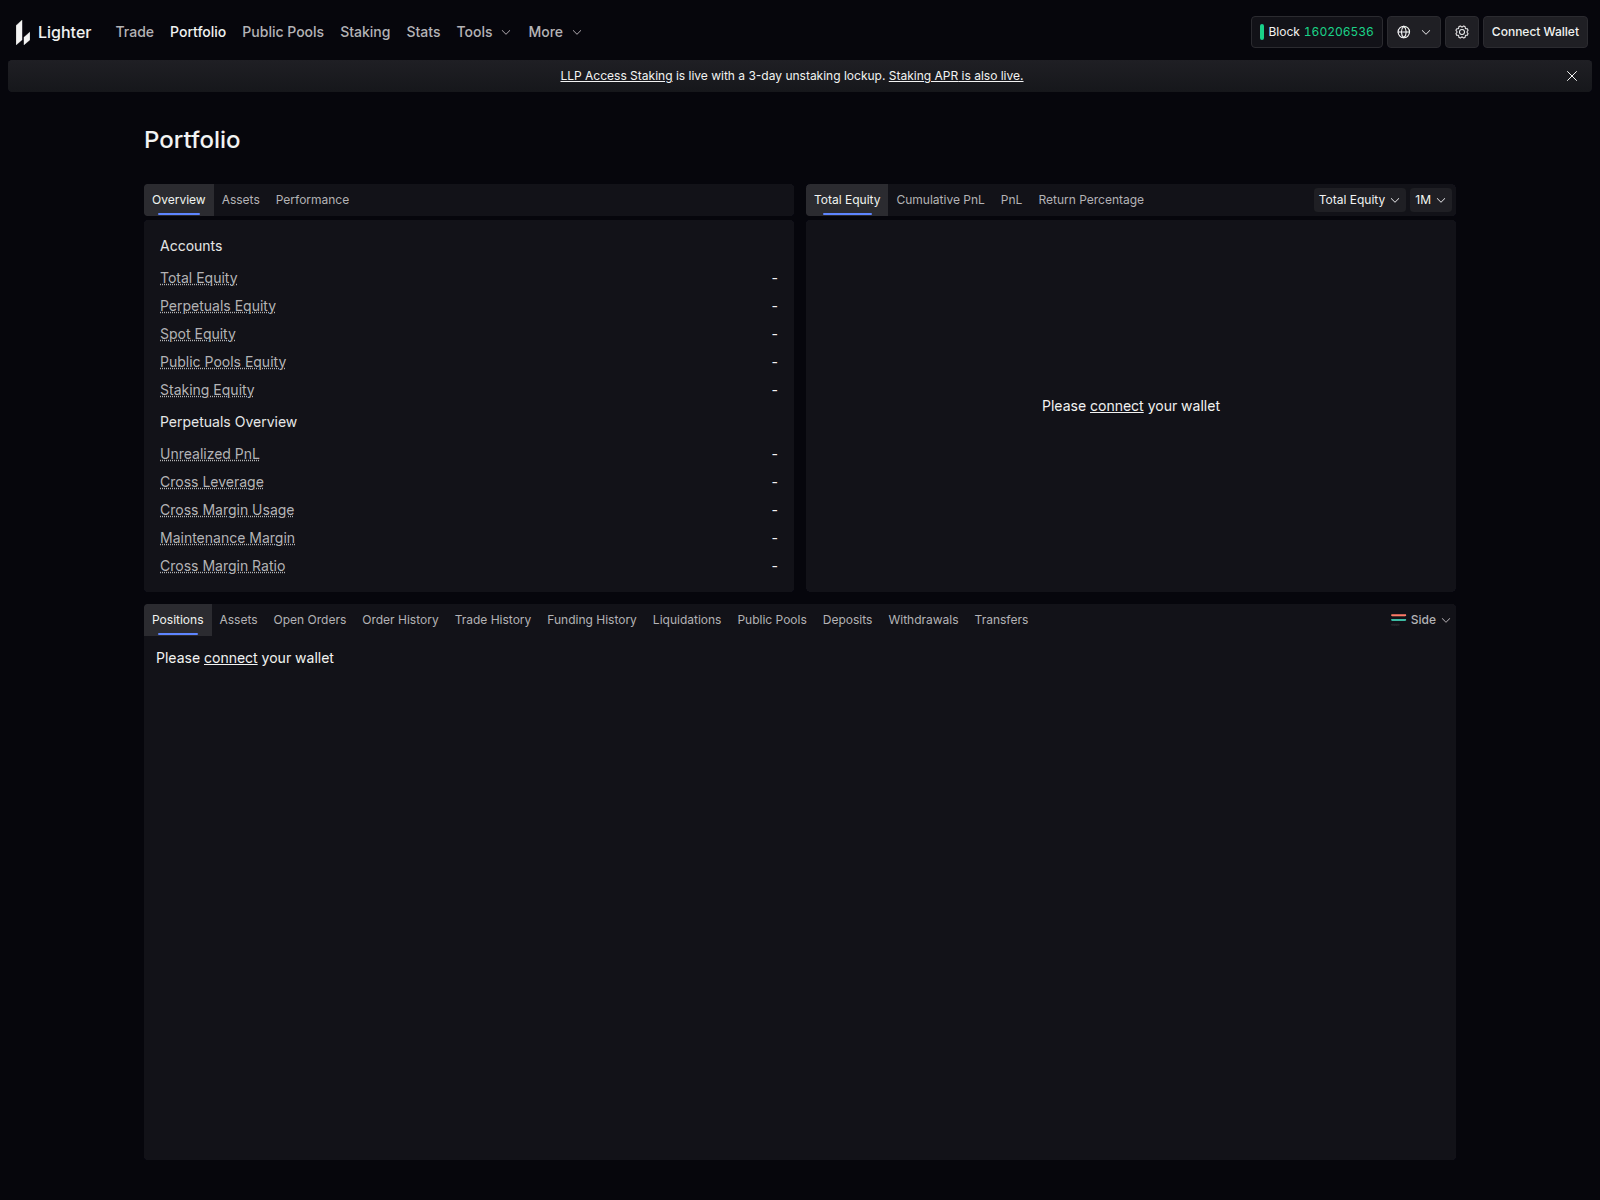This screenshot has height=1200, width=1600.
Task: Select the Total Equity chart tab
Action: click(847, 200)
